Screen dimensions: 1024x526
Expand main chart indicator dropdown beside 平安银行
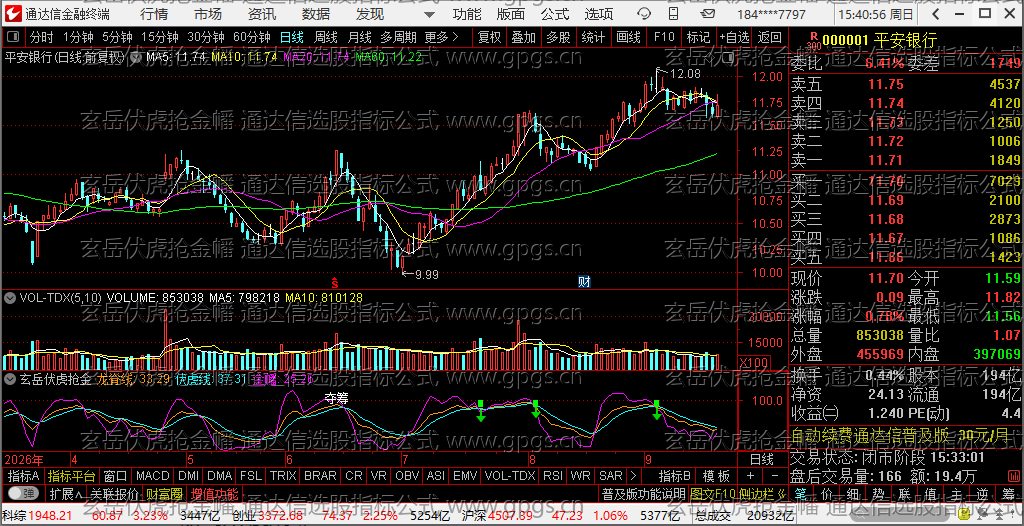pos(136,57)
